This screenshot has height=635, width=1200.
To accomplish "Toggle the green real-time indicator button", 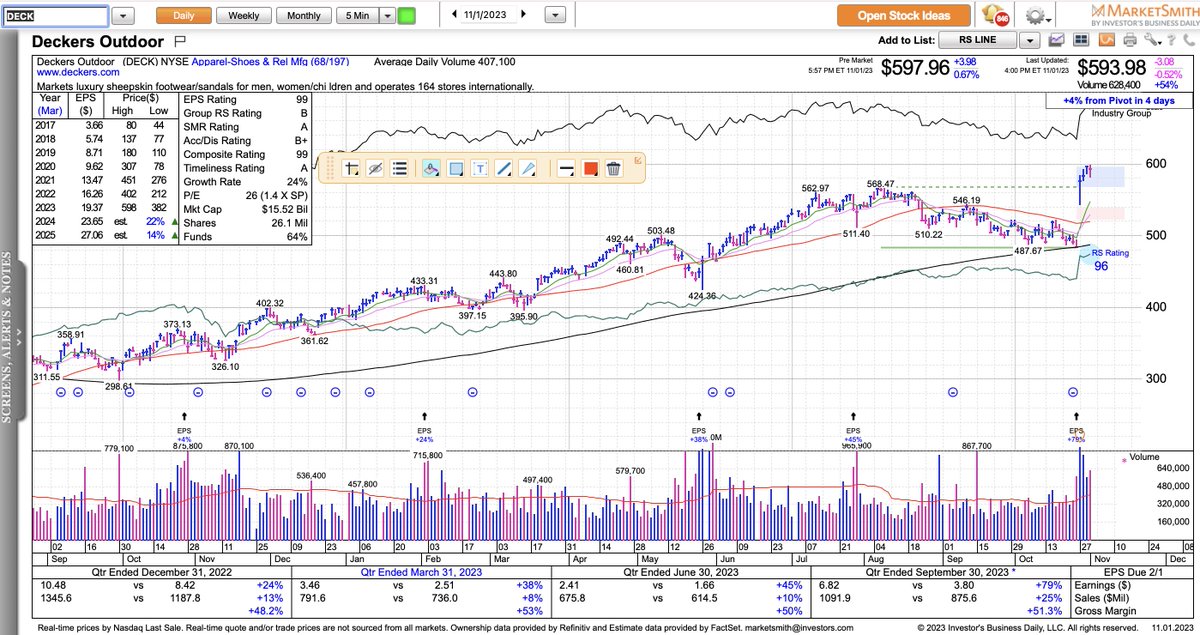I will (x=406, y=16).
